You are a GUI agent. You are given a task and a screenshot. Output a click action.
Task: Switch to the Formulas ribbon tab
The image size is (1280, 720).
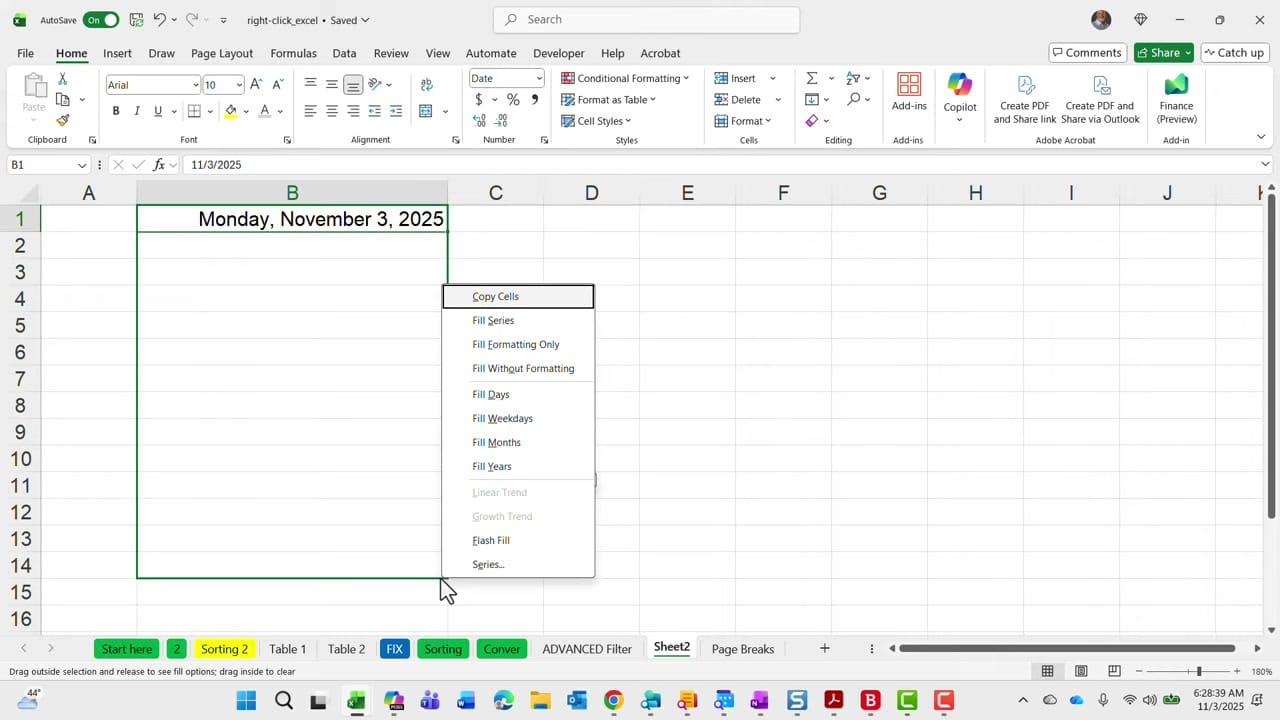pos(293,53)
